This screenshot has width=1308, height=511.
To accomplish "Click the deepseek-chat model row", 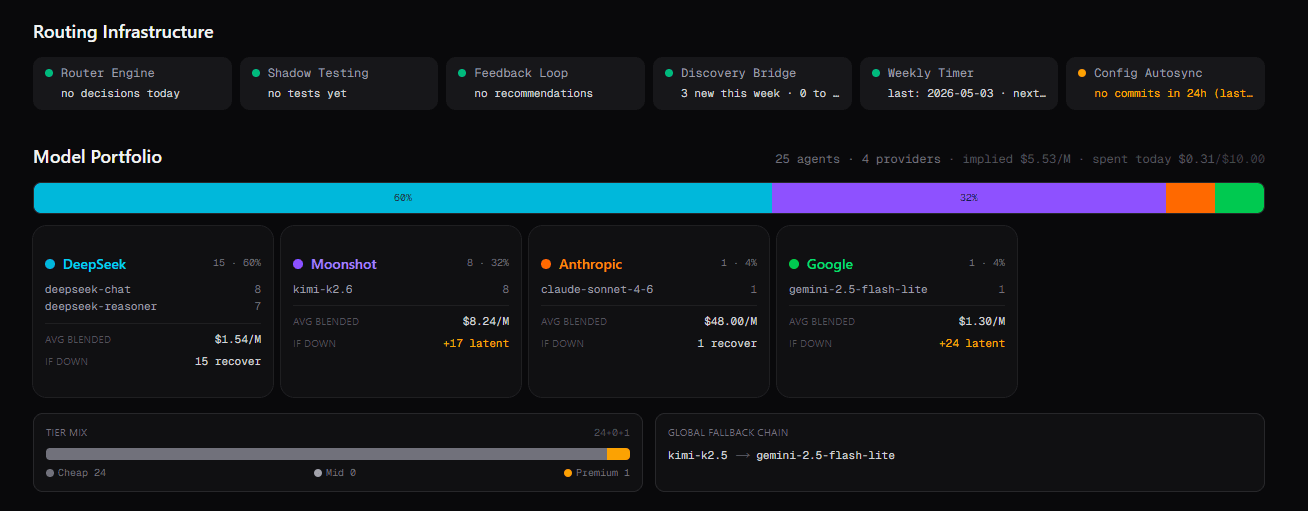I will click(x=153, y=289).
